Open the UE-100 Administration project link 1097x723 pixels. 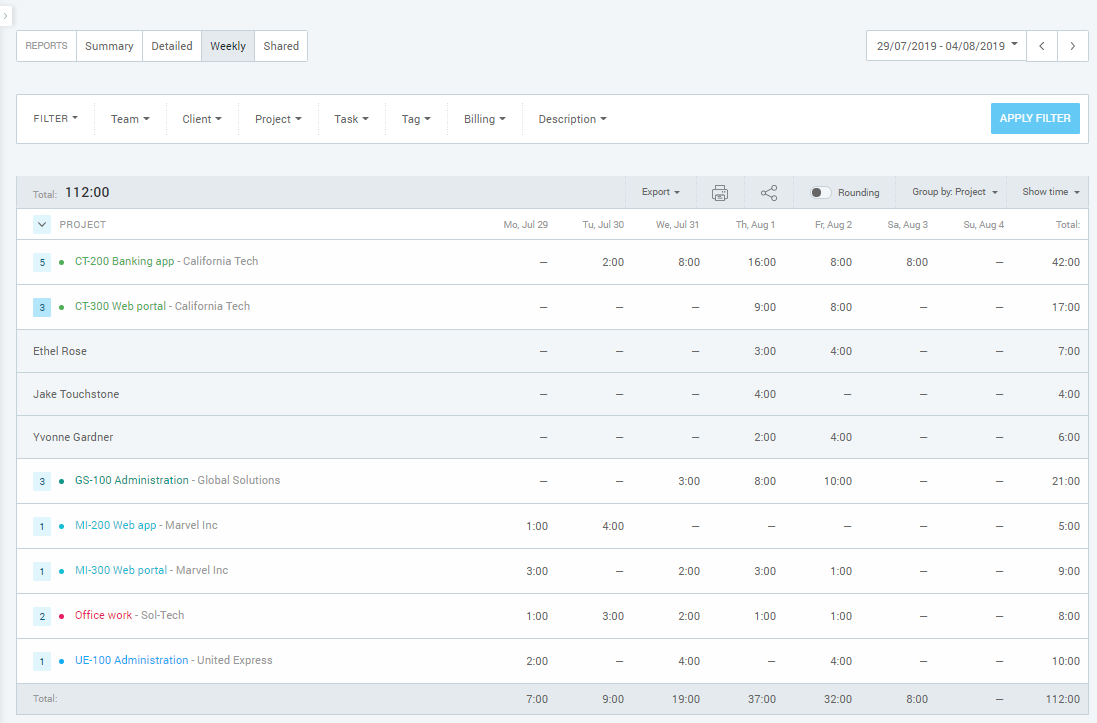[132, 660]
